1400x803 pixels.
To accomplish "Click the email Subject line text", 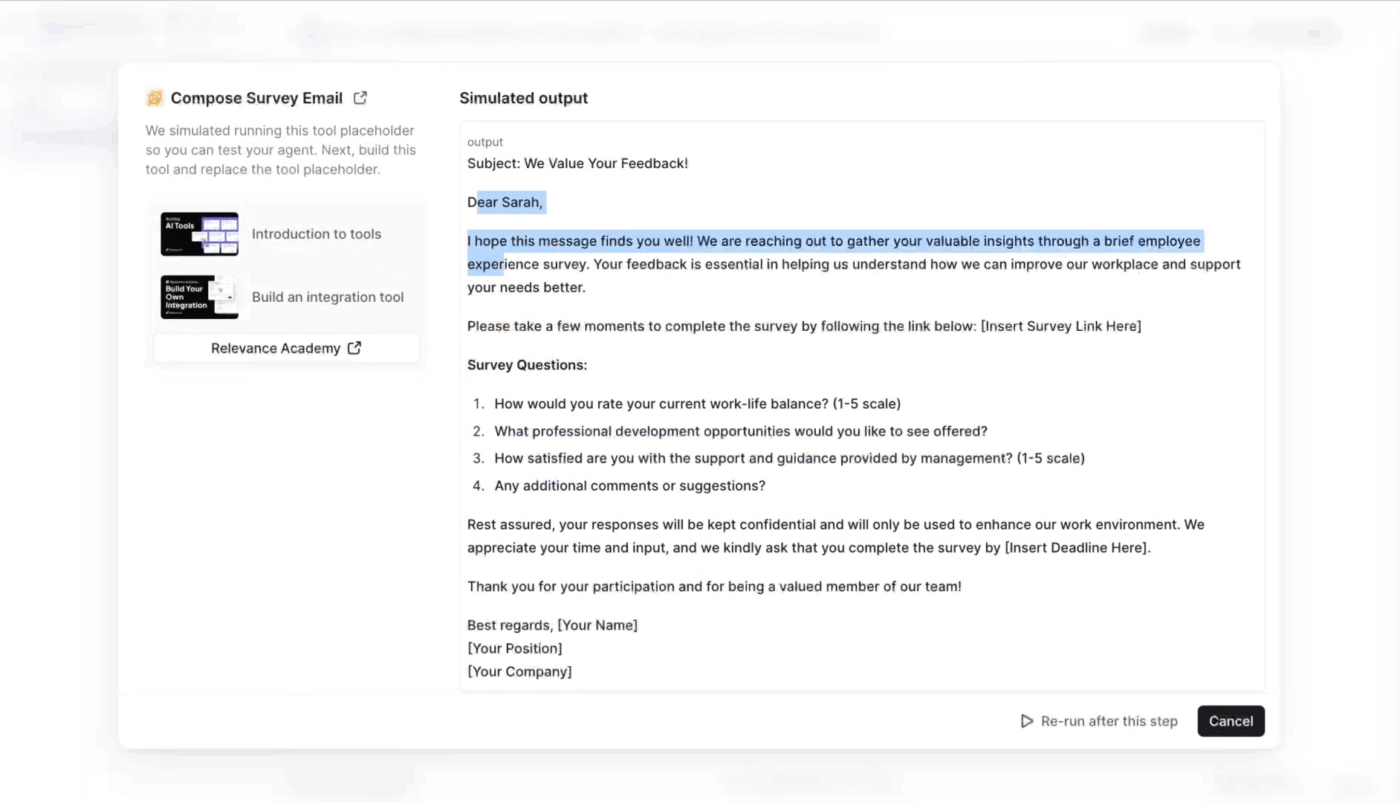I will [x=577, y=163].
